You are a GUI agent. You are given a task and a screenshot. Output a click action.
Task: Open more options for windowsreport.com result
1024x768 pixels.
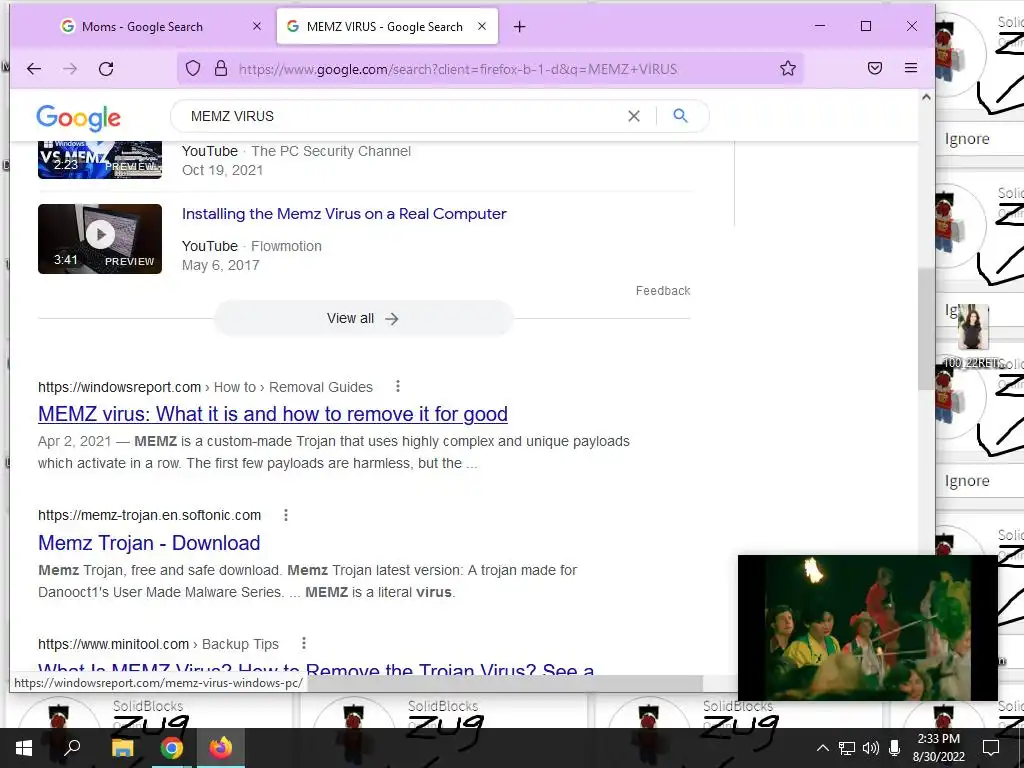[x=398, y=387]
